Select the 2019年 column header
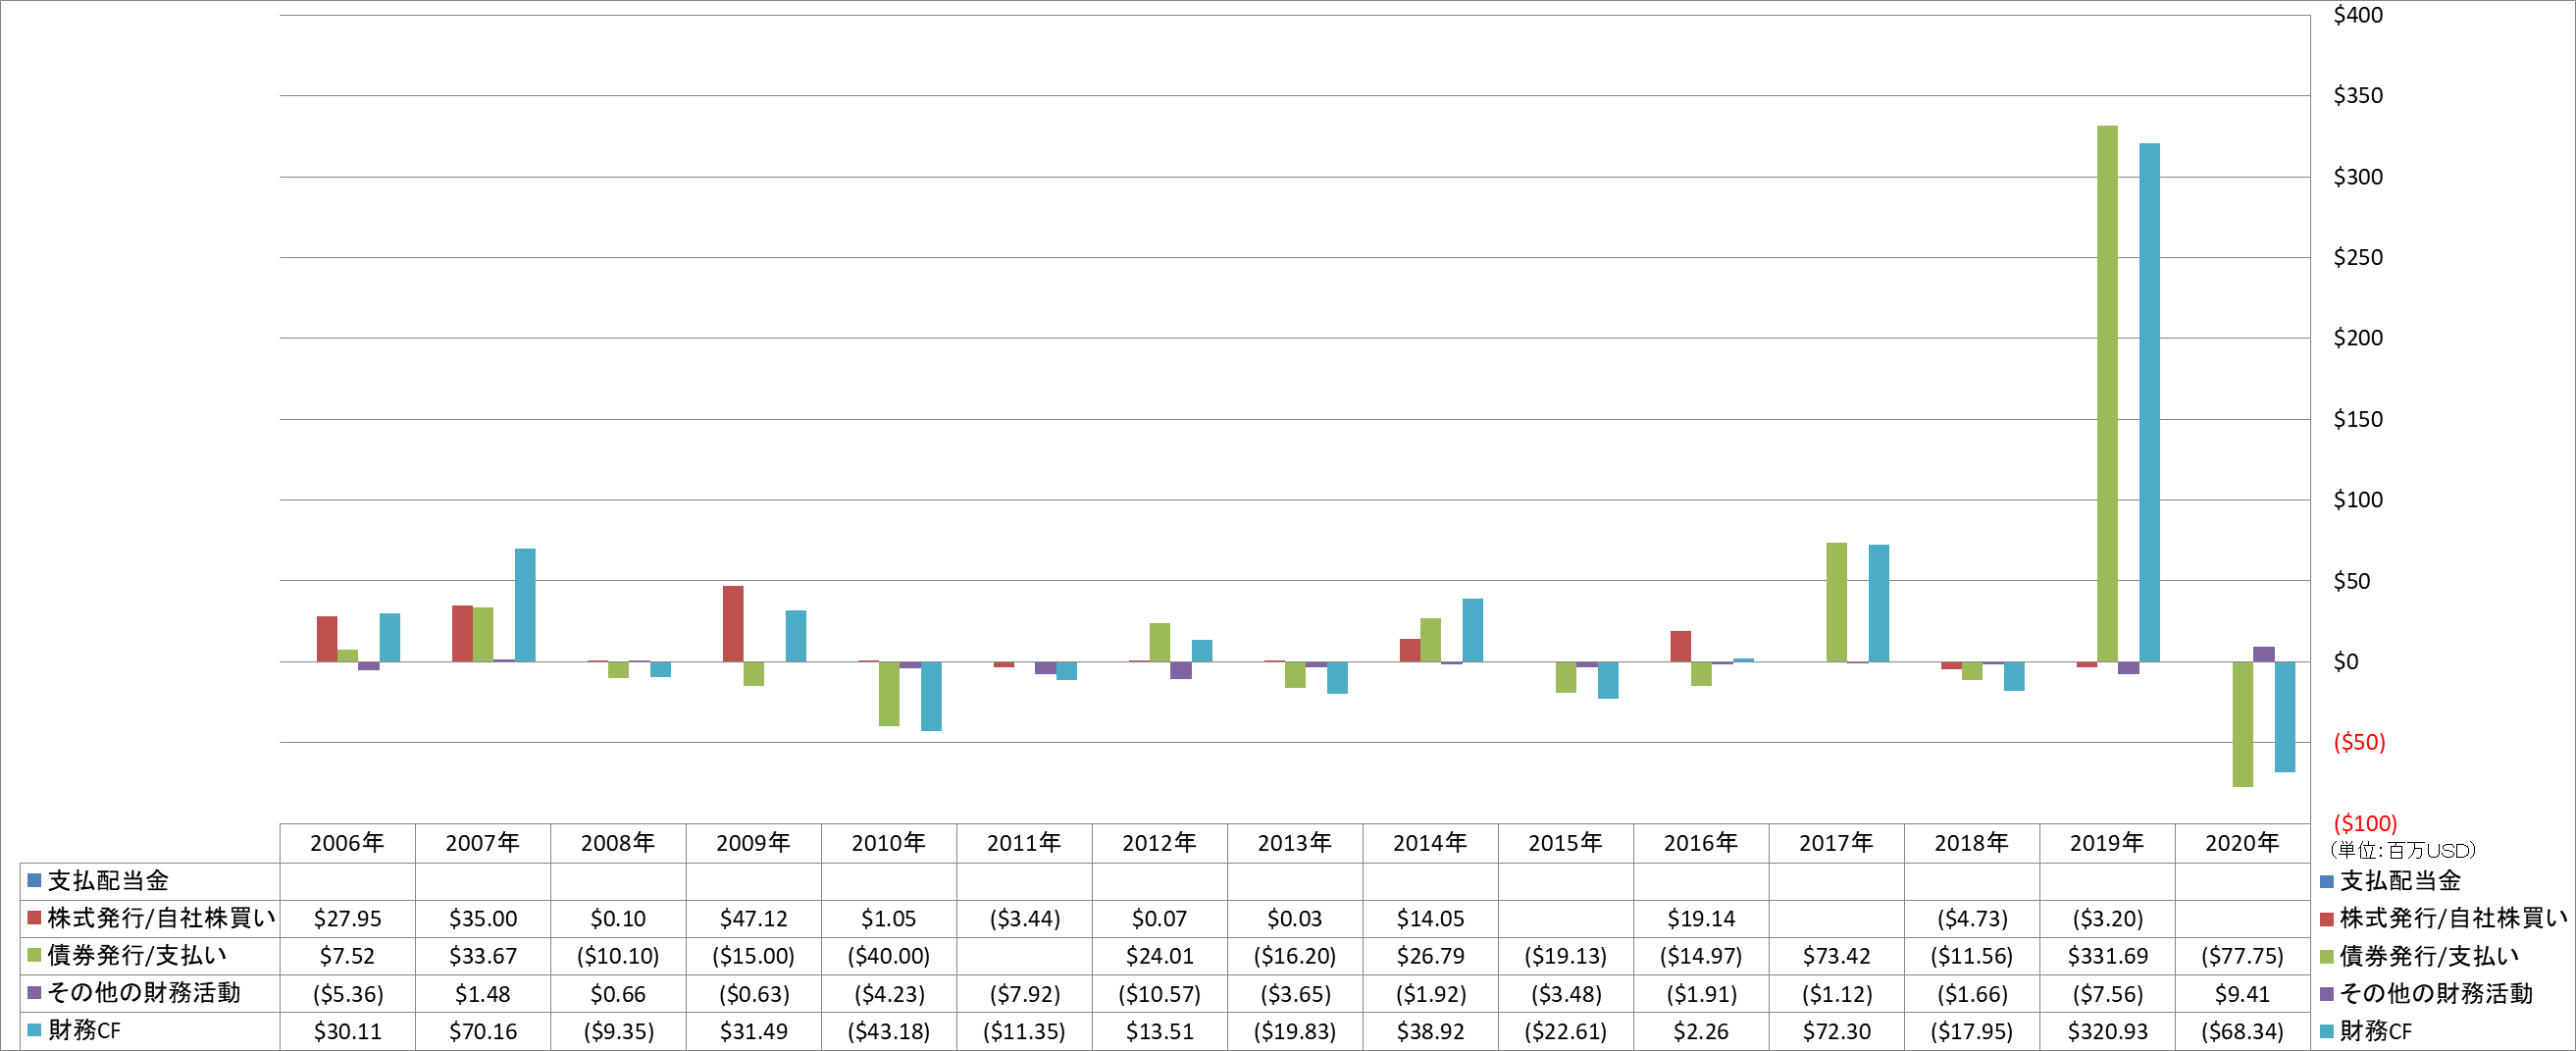Viewport: 2576px width, 1051px height. pos(2107,843)
